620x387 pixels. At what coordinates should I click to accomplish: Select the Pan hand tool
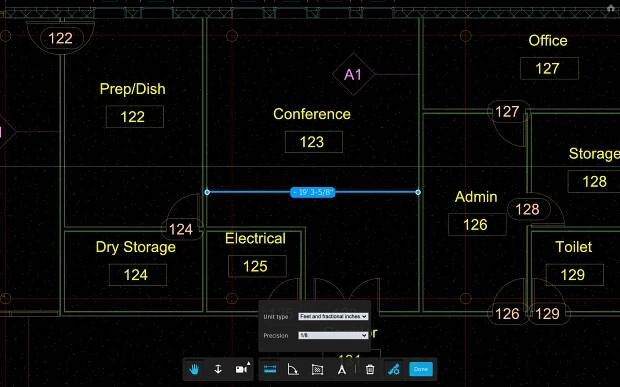(194, 369)
